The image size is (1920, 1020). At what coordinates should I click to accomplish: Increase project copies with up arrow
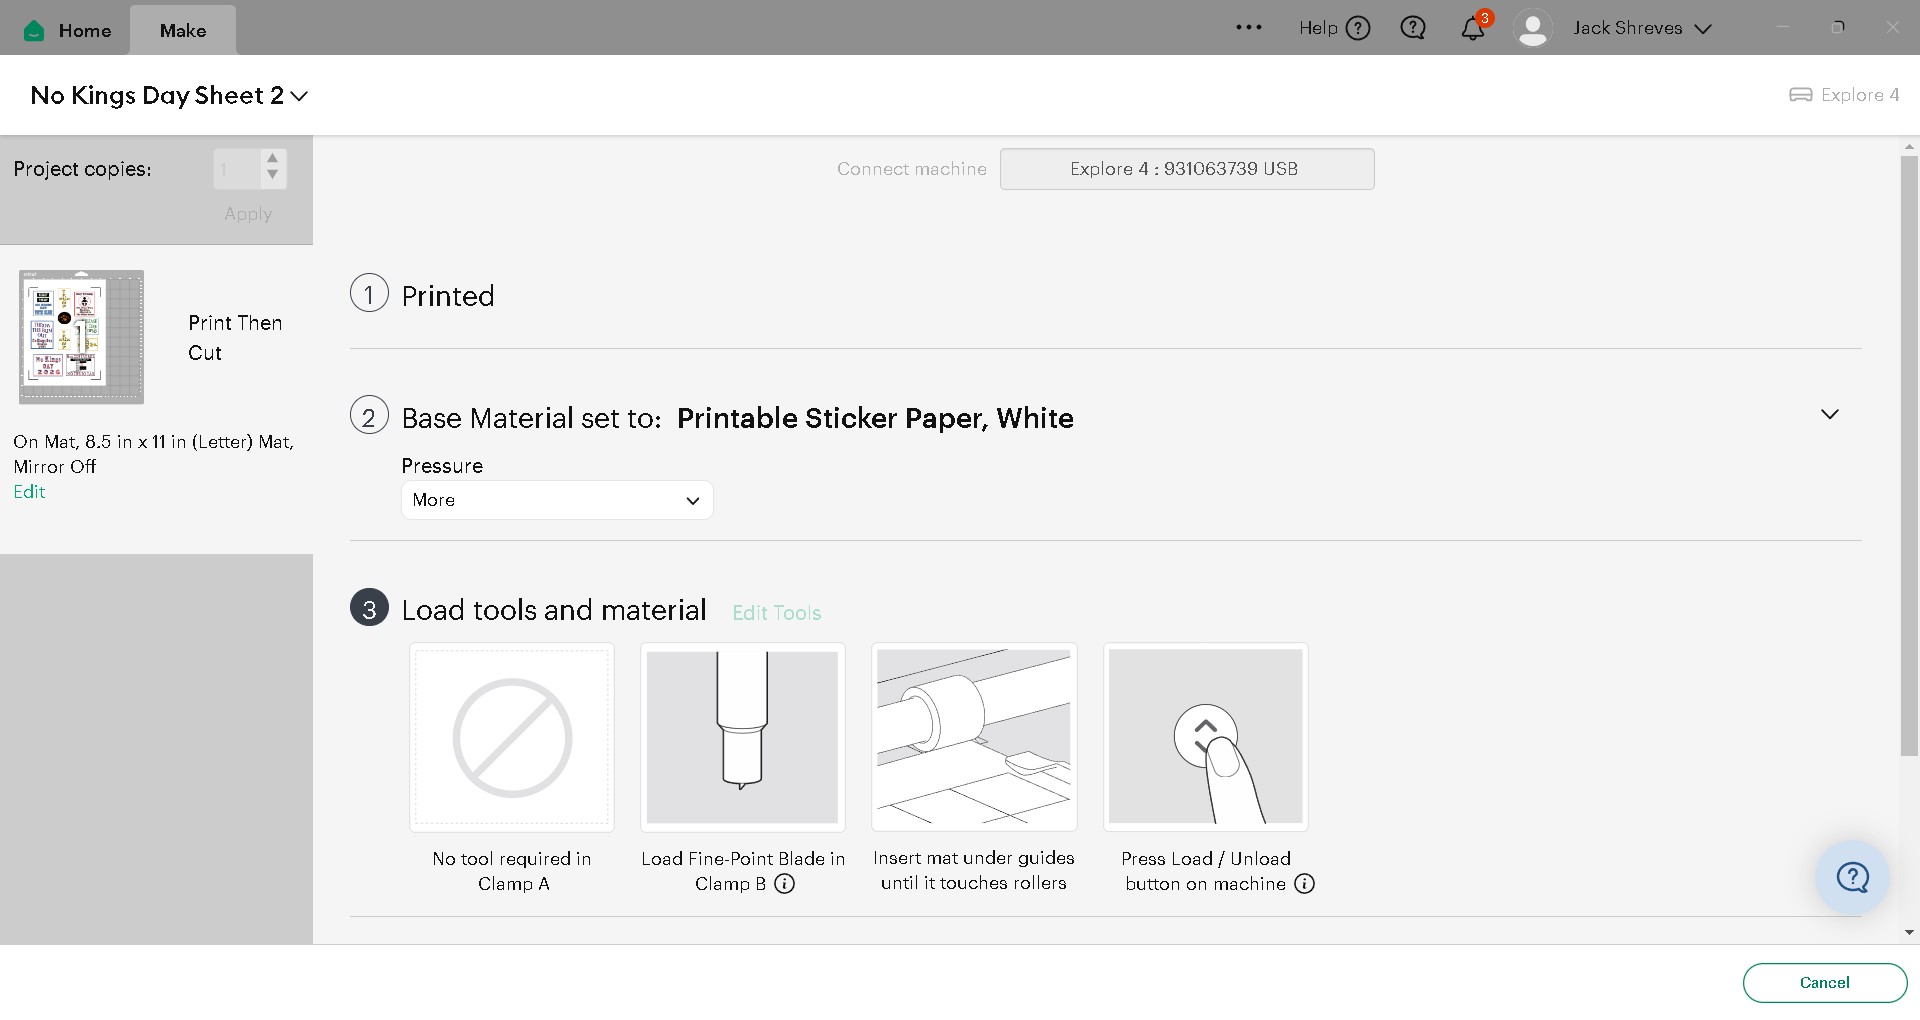click(272, 159)
